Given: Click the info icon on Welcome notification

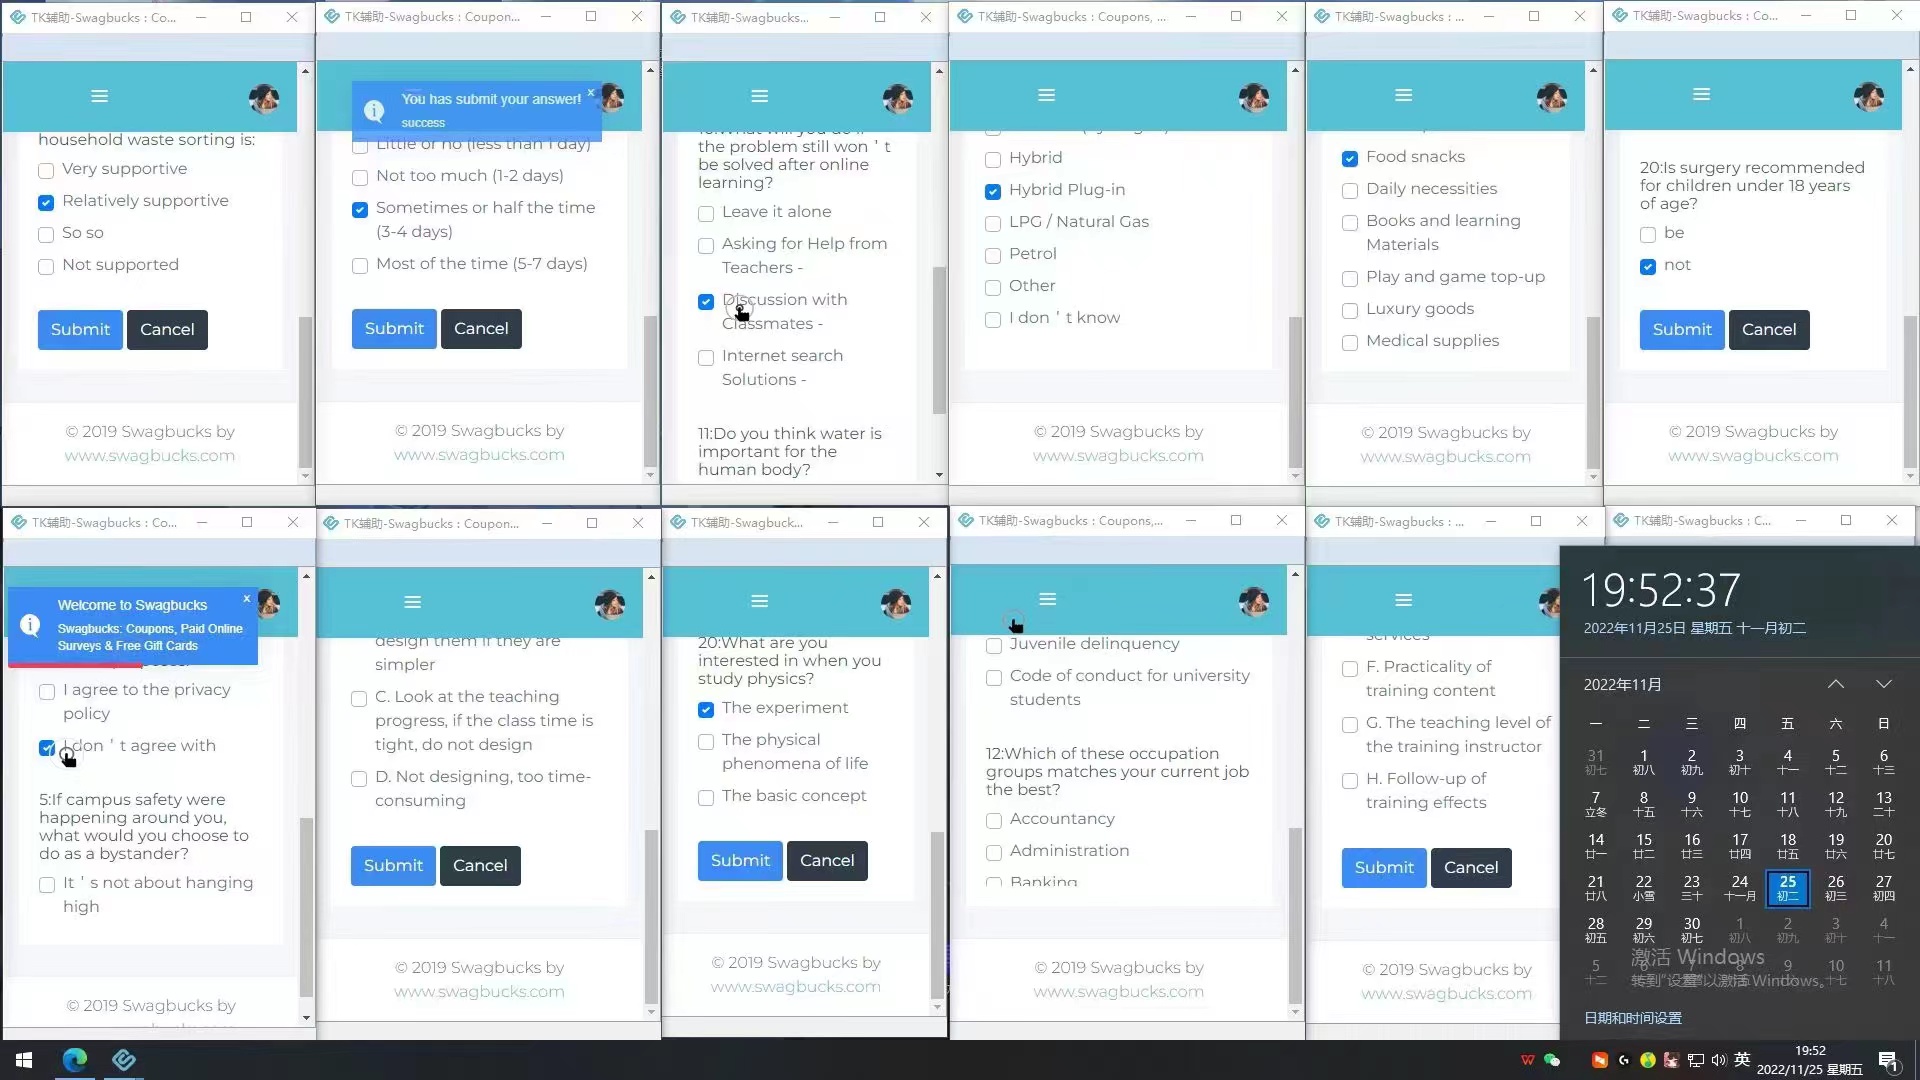Looking at the screenshot, I should pyautogui.click(x=30, y=625).
